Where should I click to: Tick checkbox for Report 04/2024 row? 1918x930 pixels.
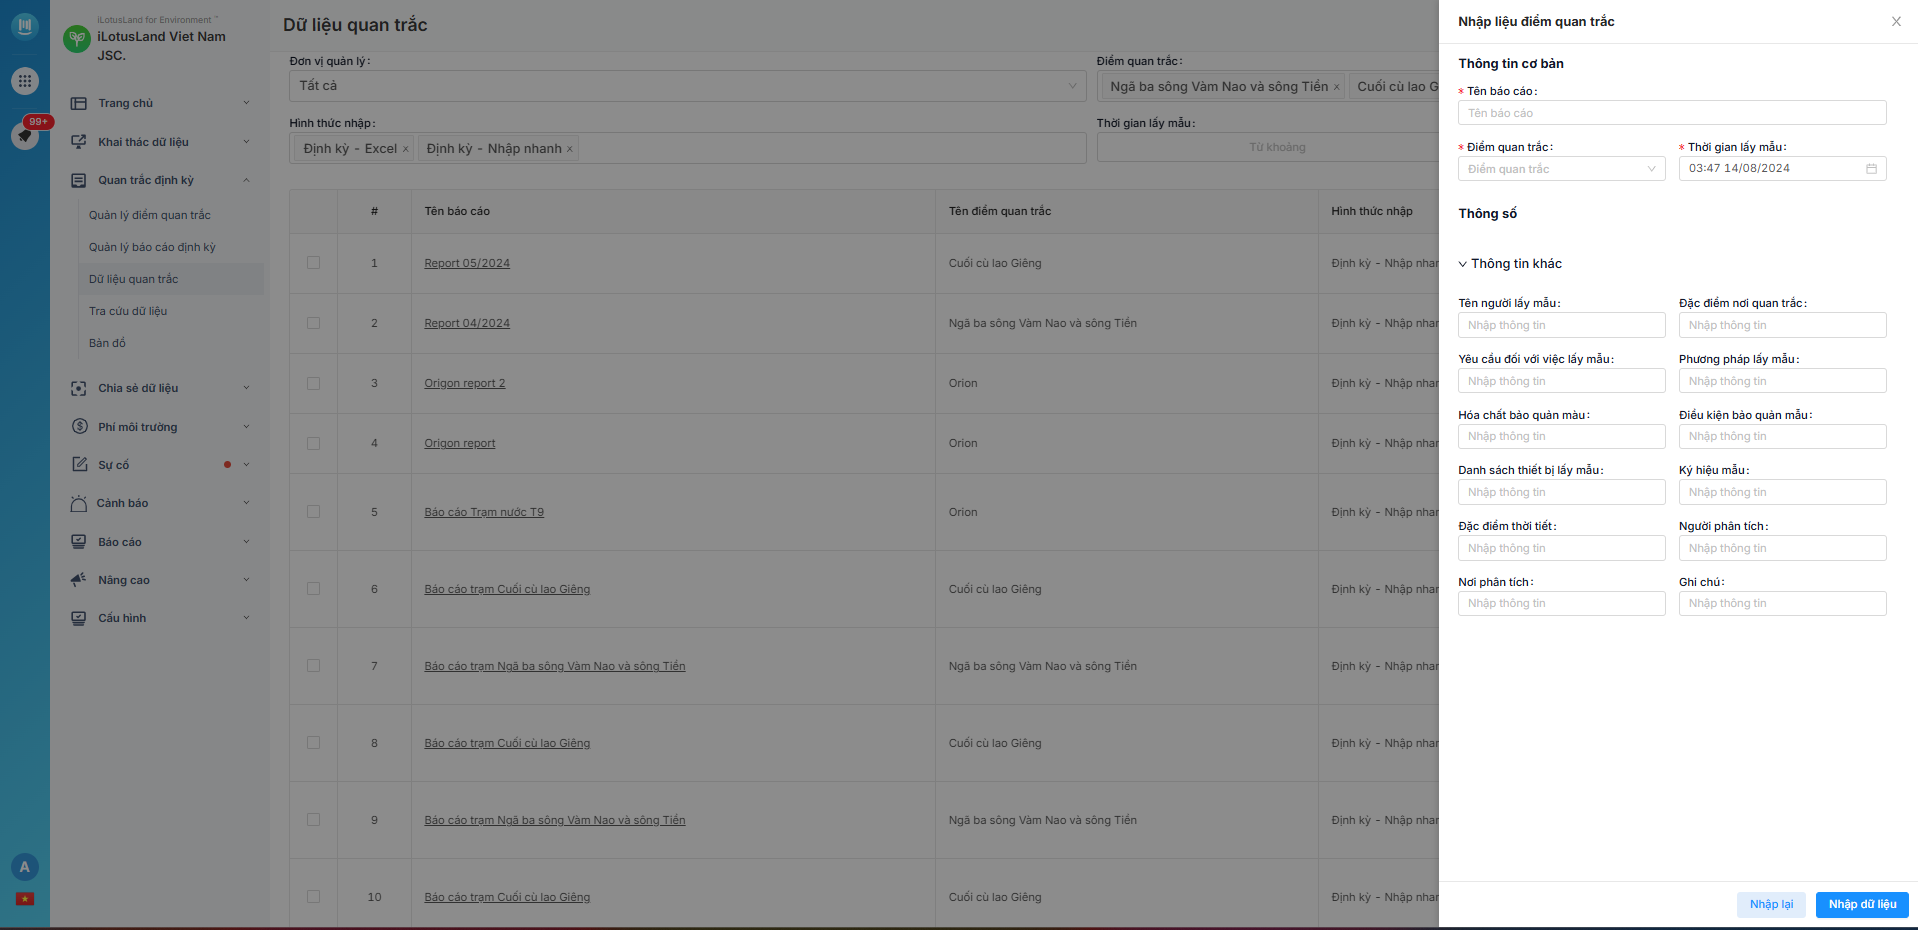coord(313,323)
